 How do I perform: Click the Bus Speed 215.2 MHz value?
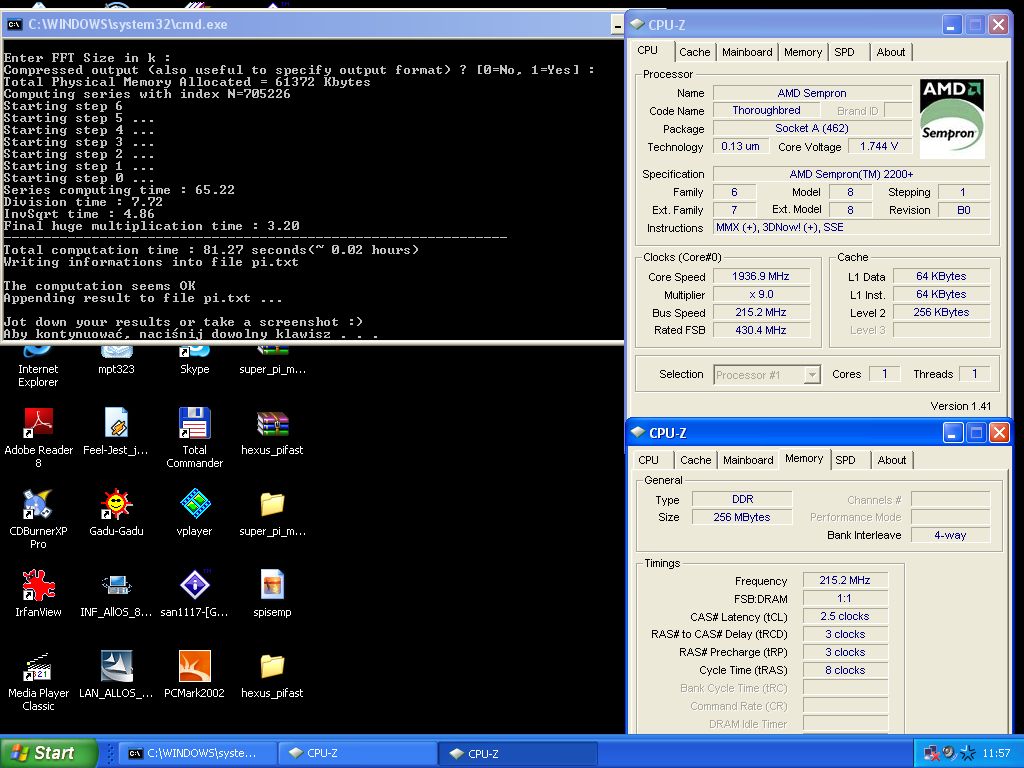tap(761, 312)
